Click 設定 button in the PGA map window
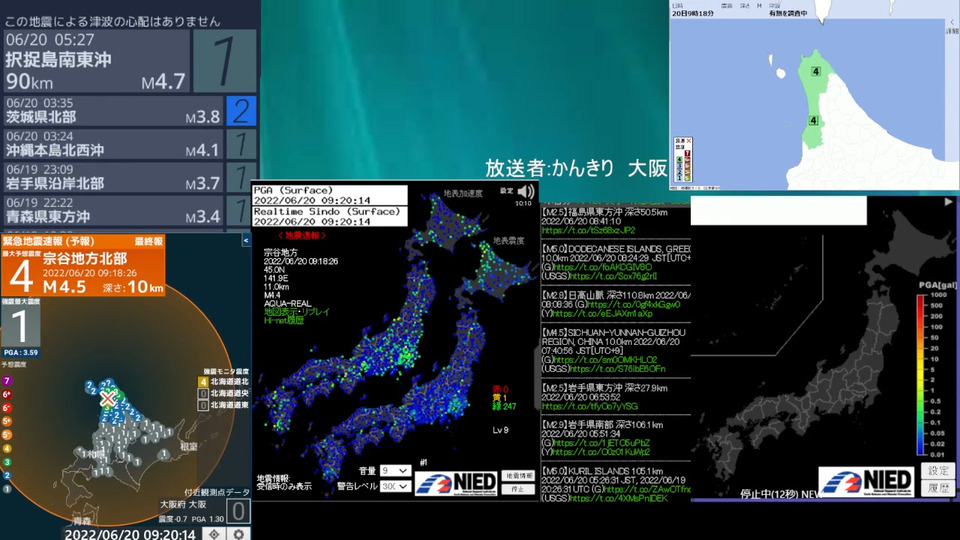This screenshot has height=540, width=960. pyautogui.click(x=938, y=470)
